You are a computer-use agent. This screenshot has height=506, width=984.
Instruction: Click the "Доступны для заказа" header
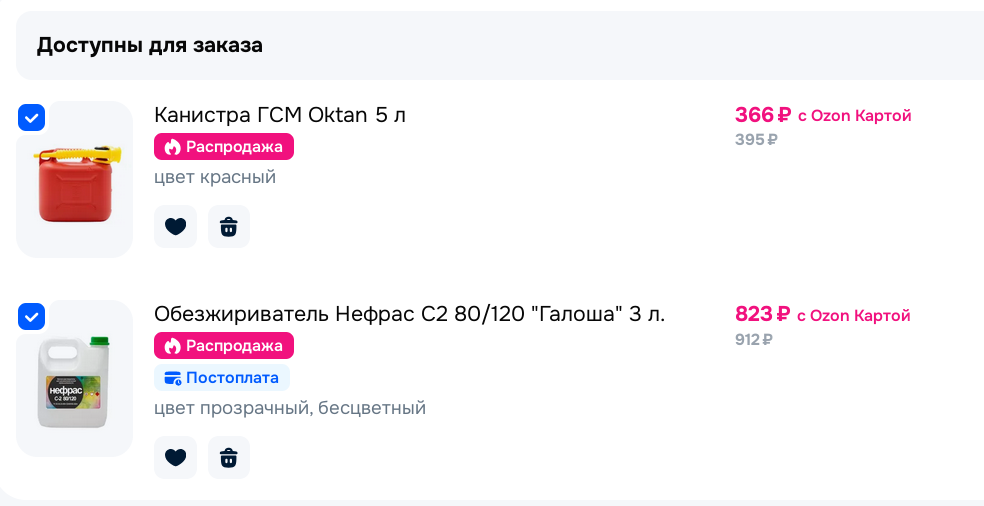(x=150, y=45)
